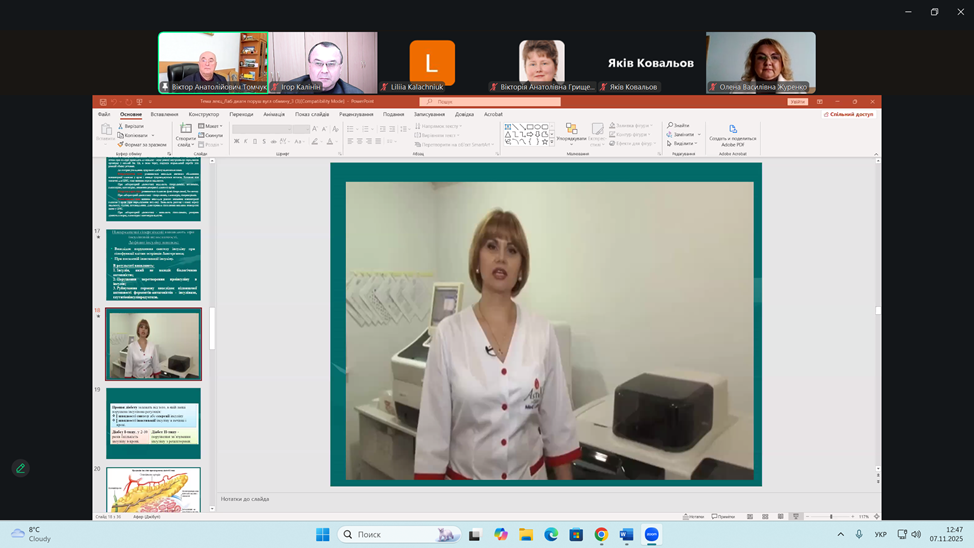Collapse the ribbon with chevron
This screenshot has height=548, width=974.
pos(876,154)
